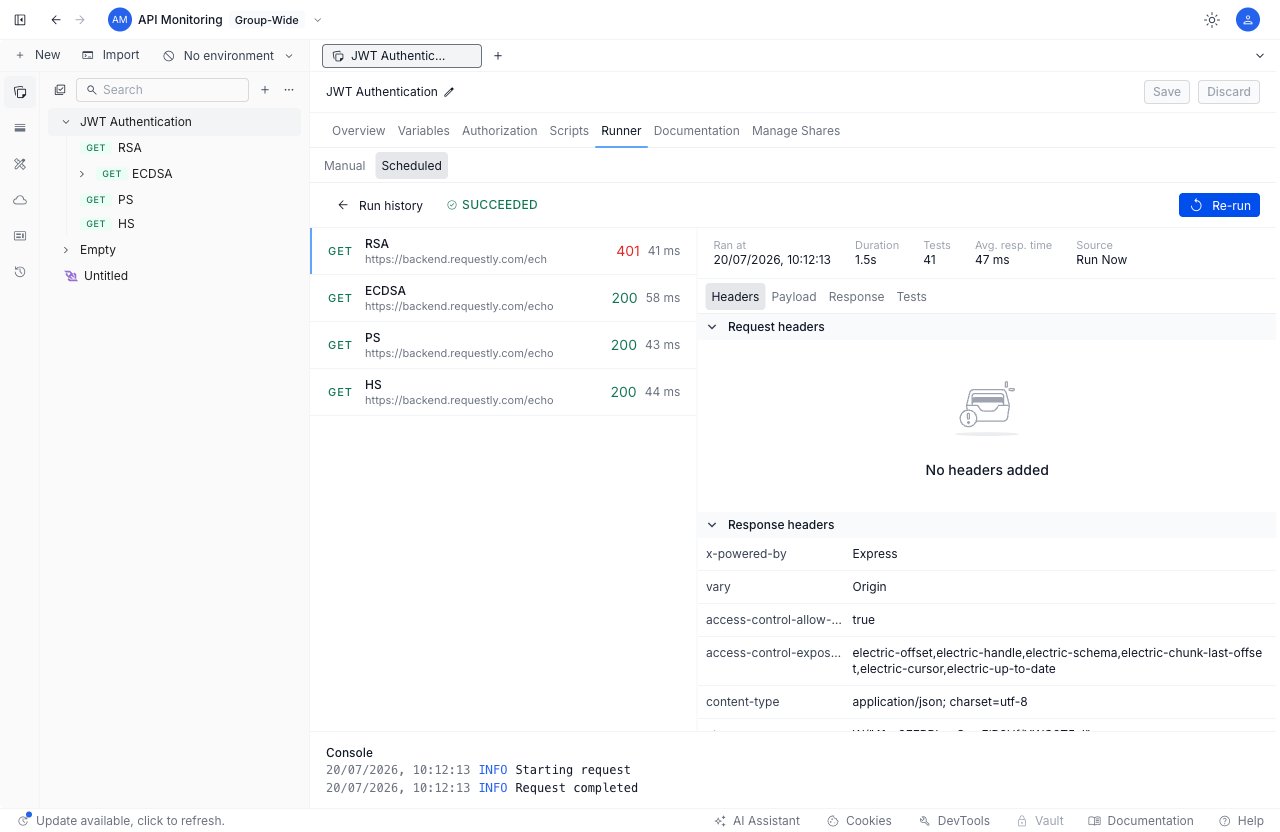Switch to the Overview tab
Viewport: 1280px width, 832px height.
(358, 131)
